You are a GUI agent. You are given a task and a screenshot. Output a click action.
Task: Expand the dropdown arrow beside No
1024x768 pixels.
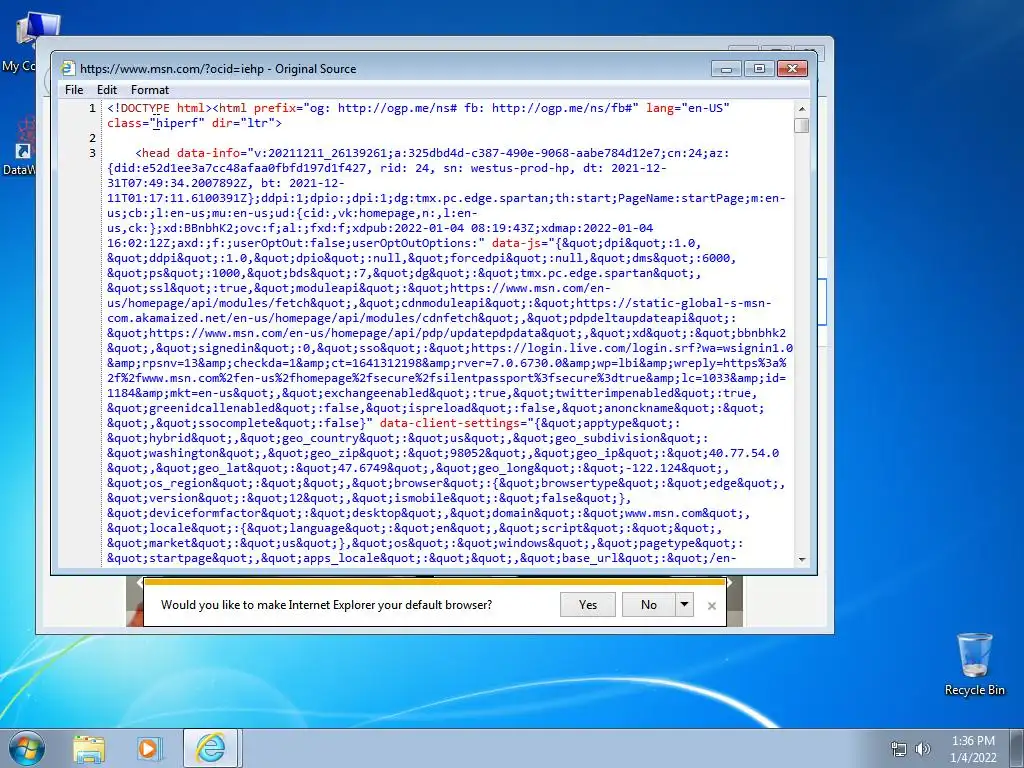pos(684,605)
